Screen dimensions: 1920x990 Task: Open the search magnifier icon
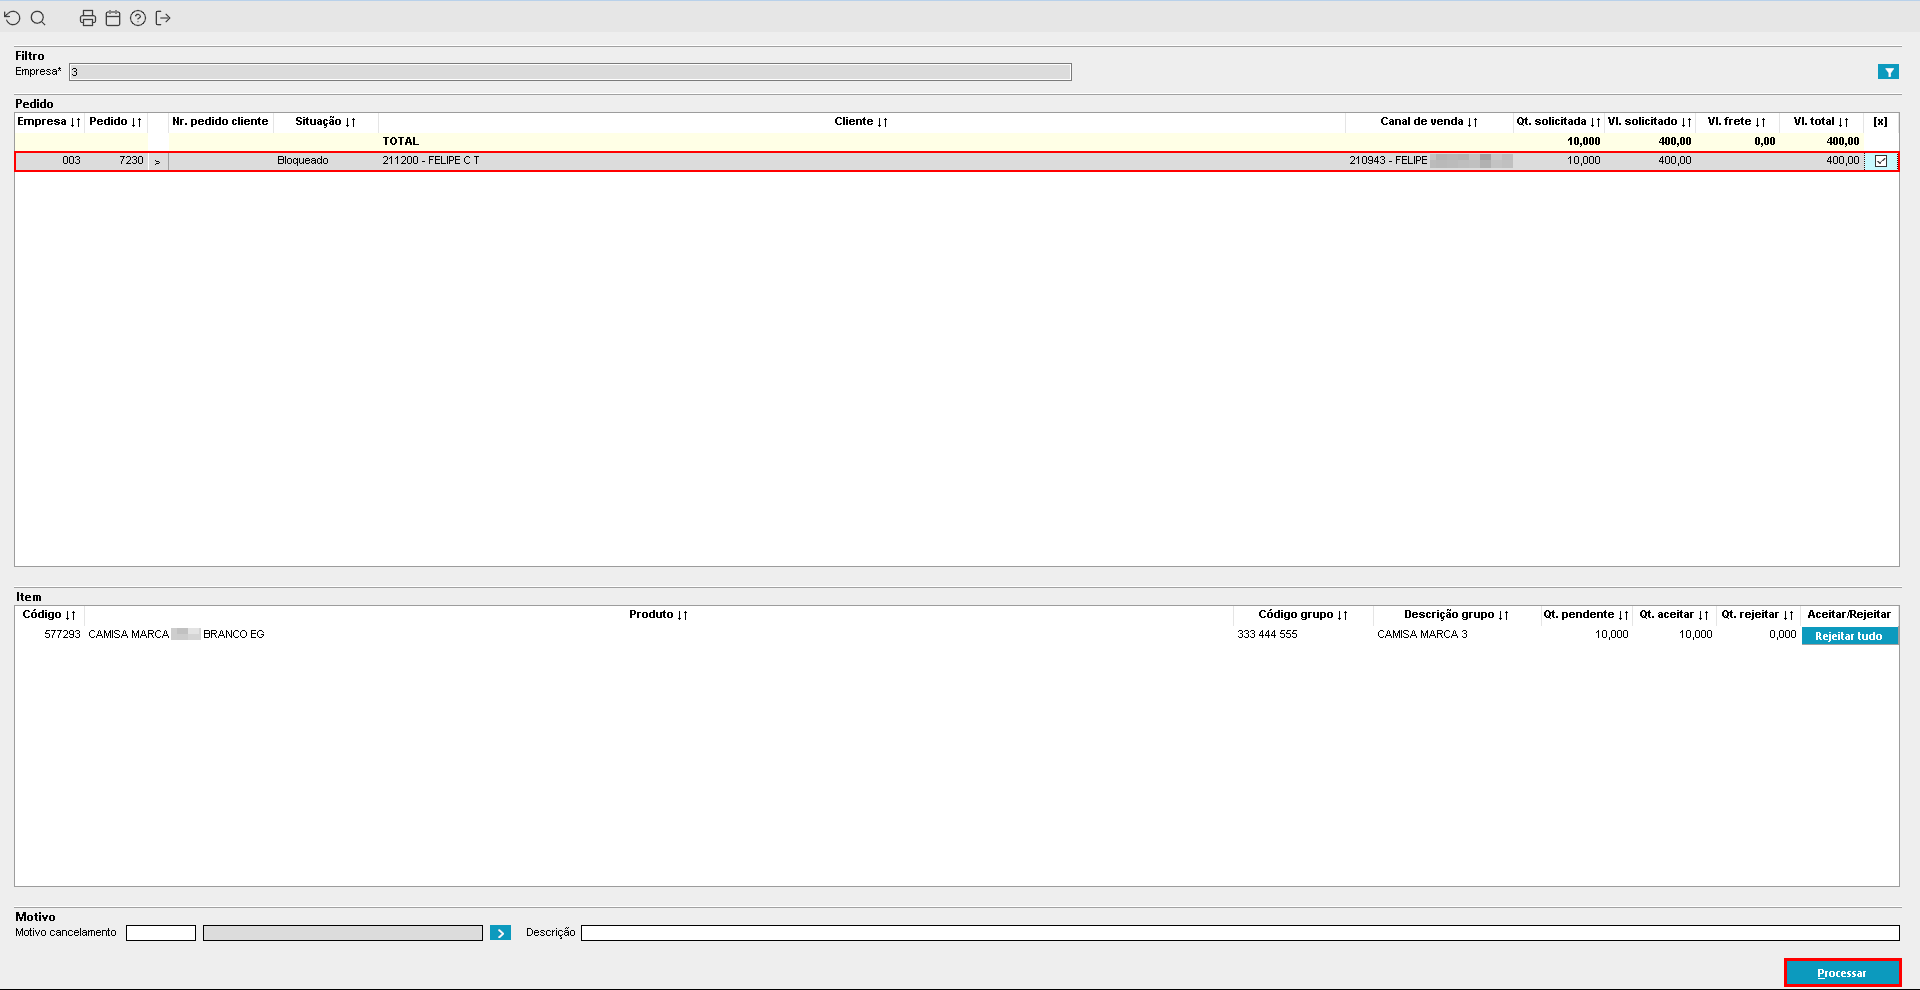point(38,18)
